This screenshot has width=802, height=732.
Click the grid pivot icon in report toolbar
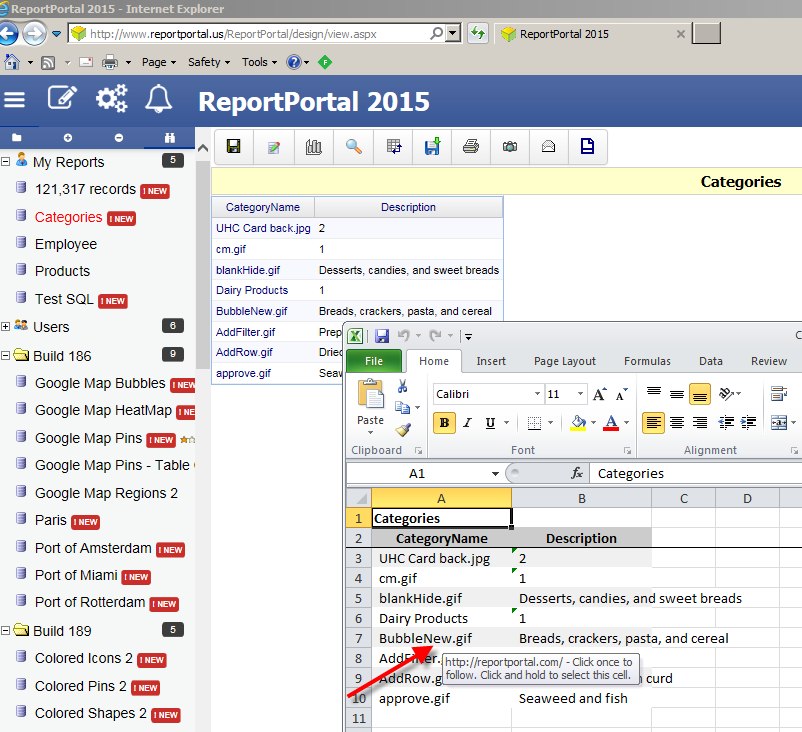[x=393, y=147]
